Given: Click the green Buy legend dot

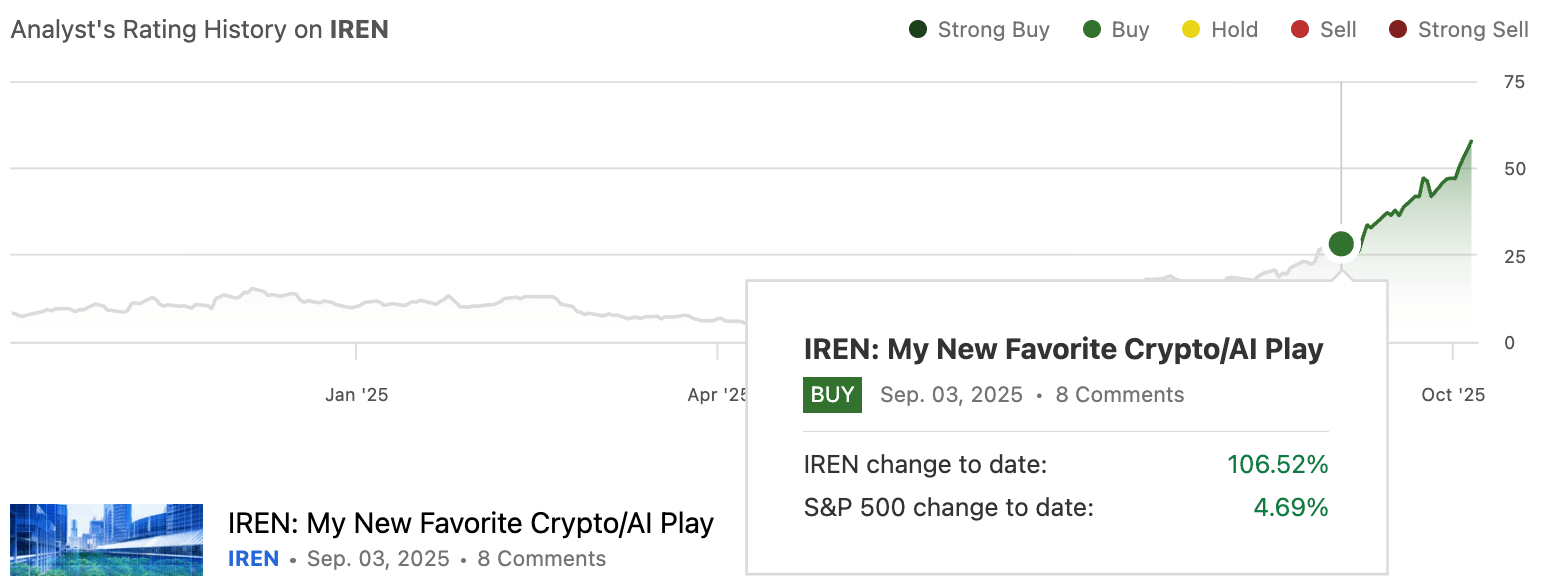Looking at the screenshot, I should [x=1092, y=29].
